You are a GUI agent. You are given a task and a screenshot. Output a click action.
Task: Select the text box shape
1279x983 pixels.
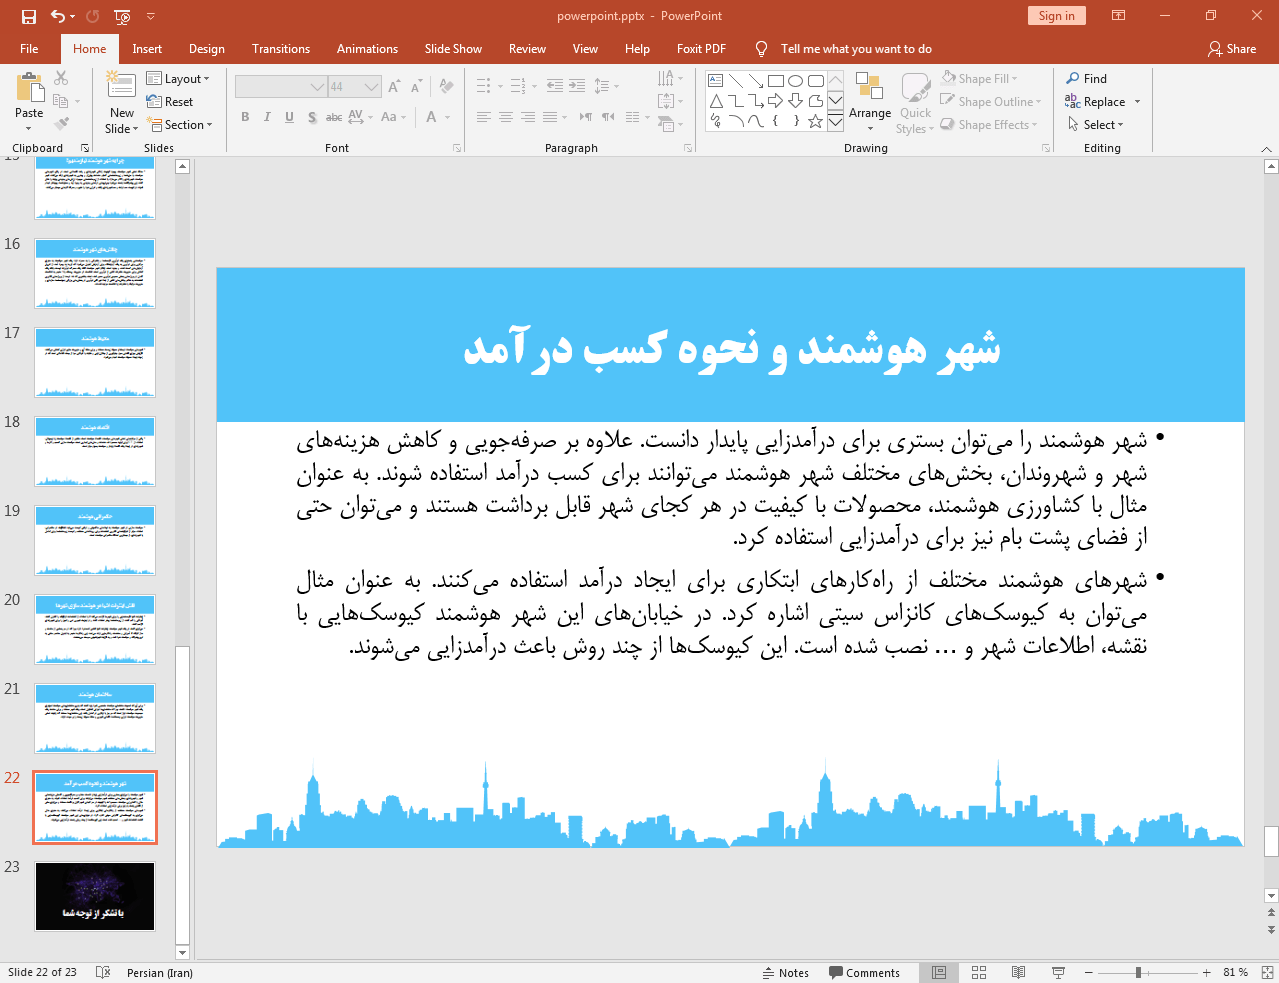pos(716,81)
